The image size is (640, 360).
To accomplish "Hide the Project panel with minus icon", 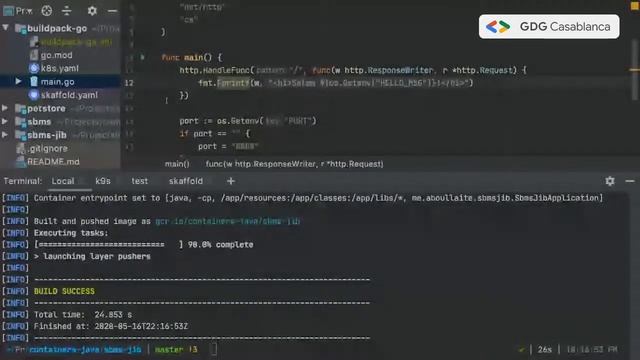I will pos(112,11).
